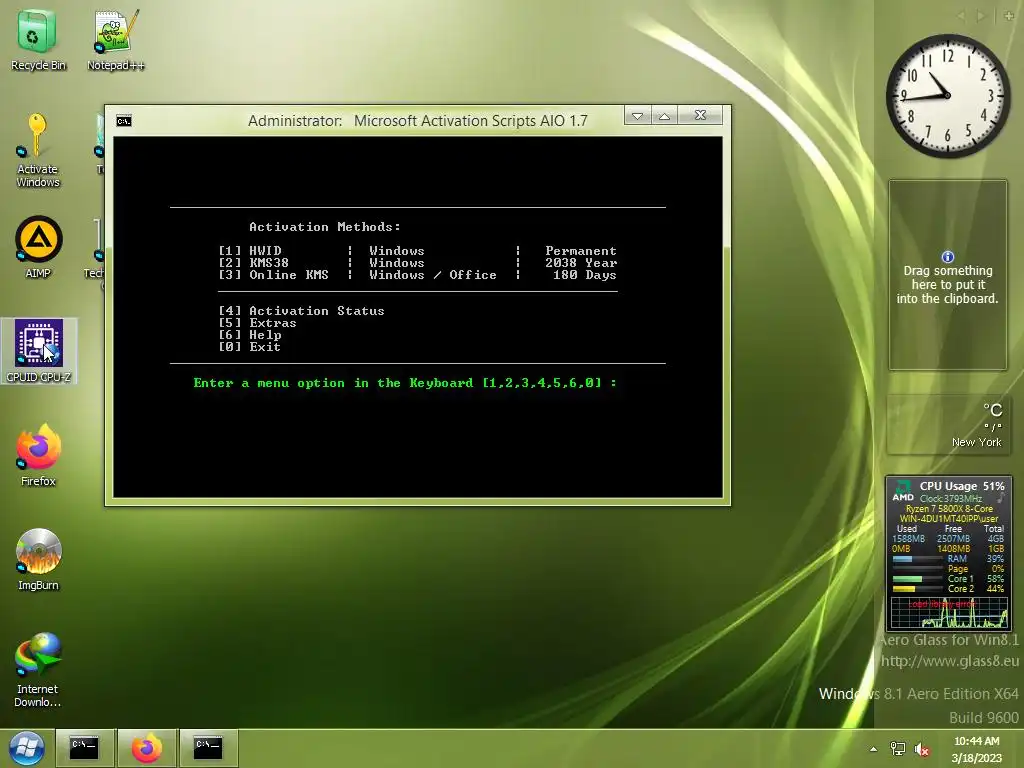Image resolution: width=1024 pixels, height=768 pixels.
Task: Click the CPU history graph in gadget
Action: (x=949, y=613)
